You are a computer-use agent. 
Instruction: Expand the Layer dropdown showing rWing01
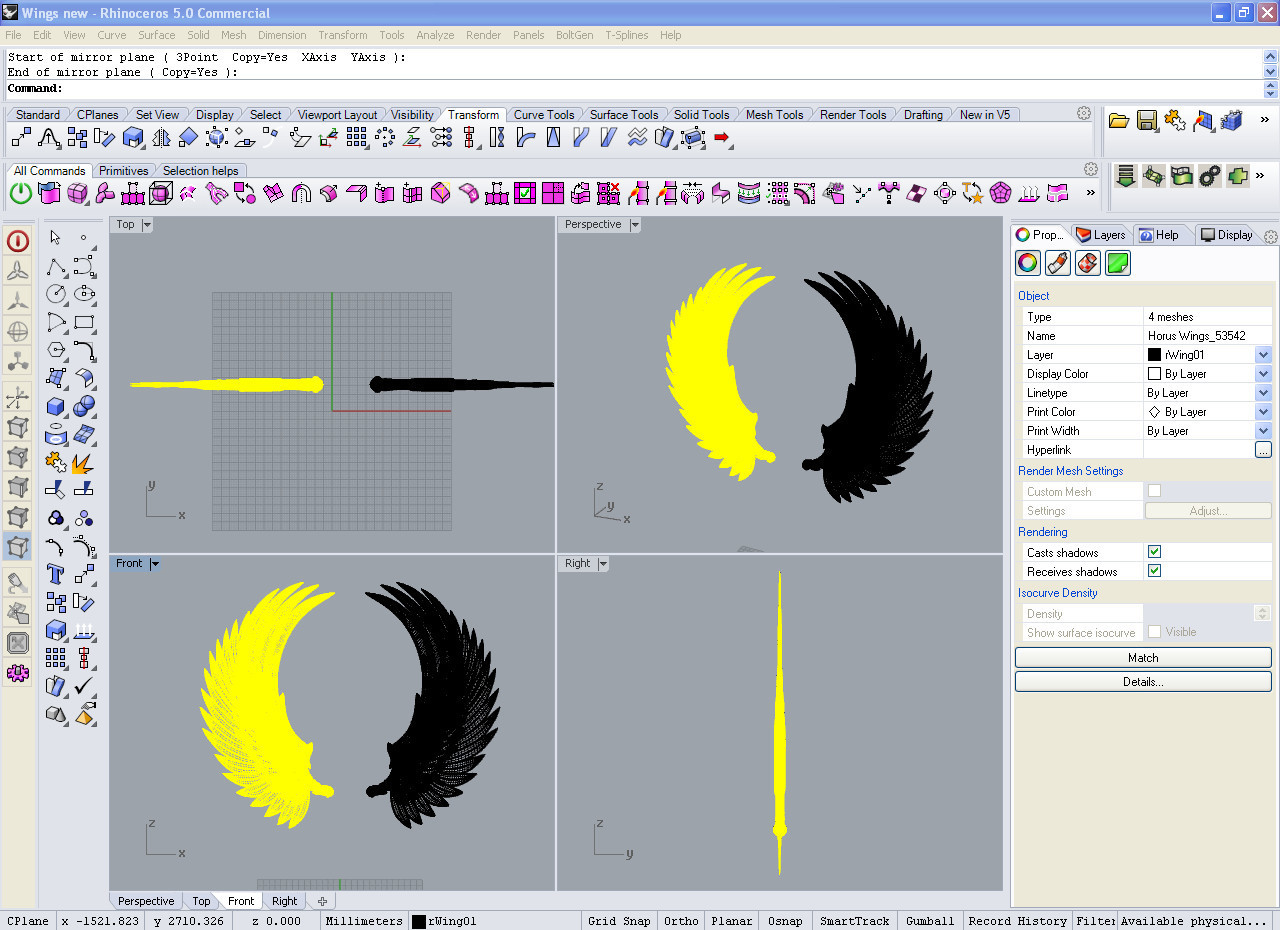[1263, 355]
